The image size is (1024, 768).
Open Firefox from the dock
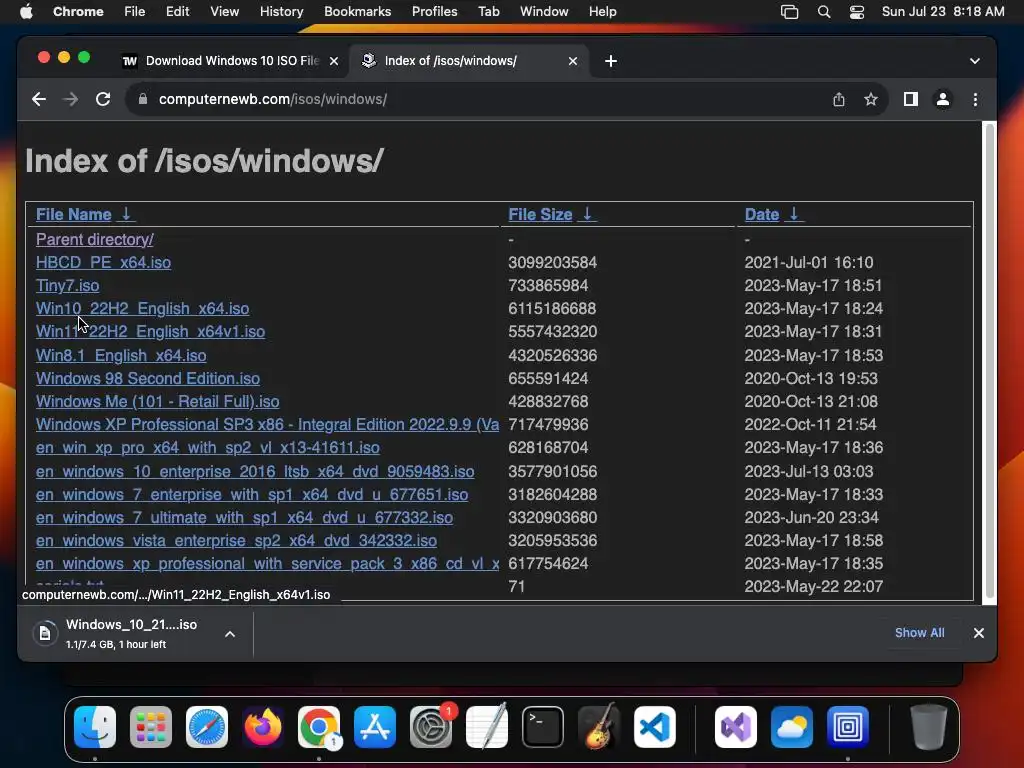[263, 727]
